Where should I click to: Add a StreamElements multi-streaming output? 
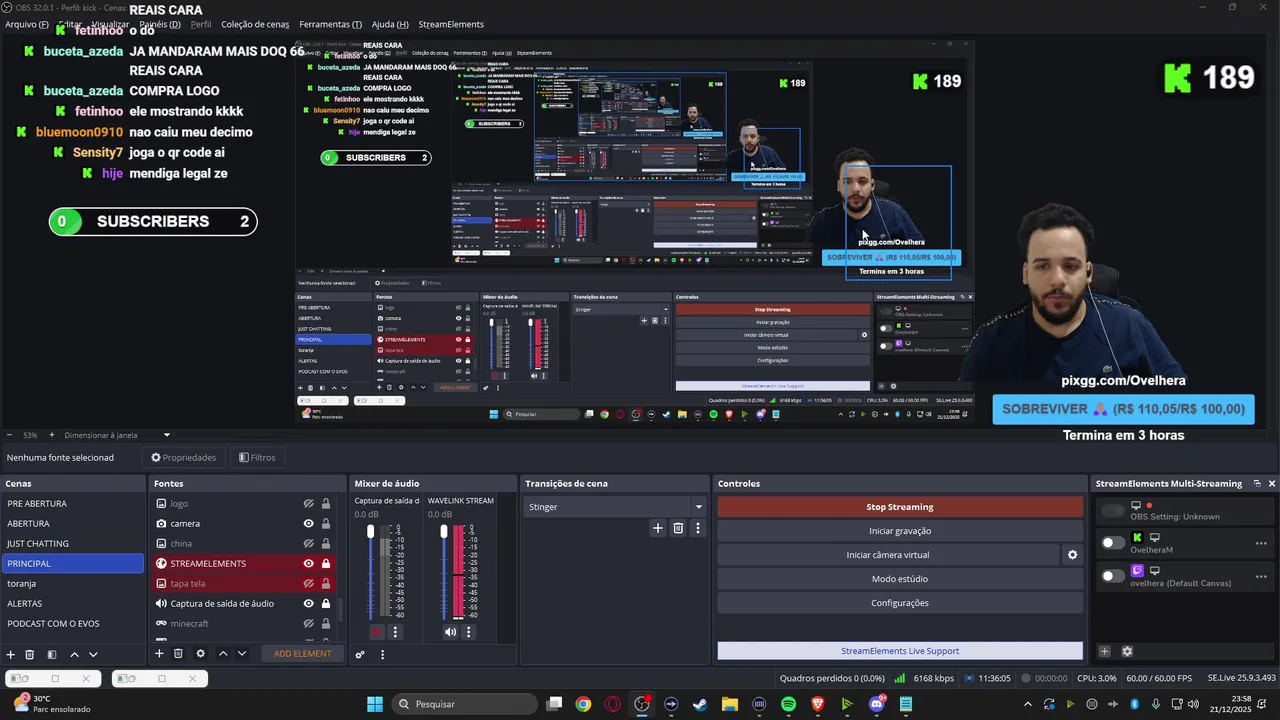tap(1105, 651)
